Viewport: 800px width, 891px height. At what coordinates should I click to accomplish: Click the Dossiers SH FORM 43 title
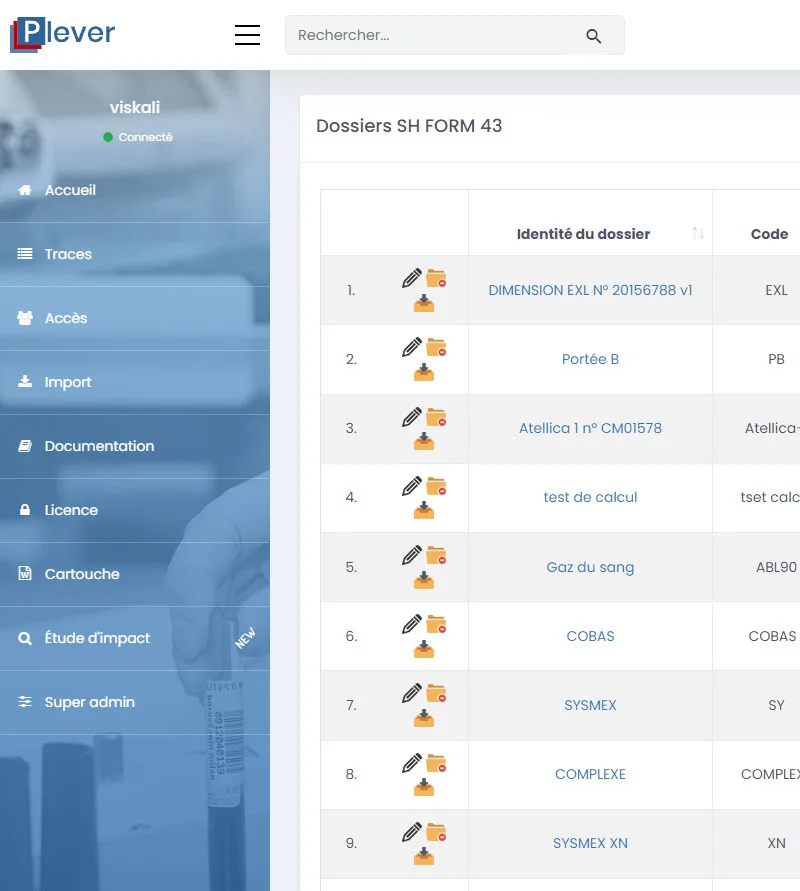409,126
